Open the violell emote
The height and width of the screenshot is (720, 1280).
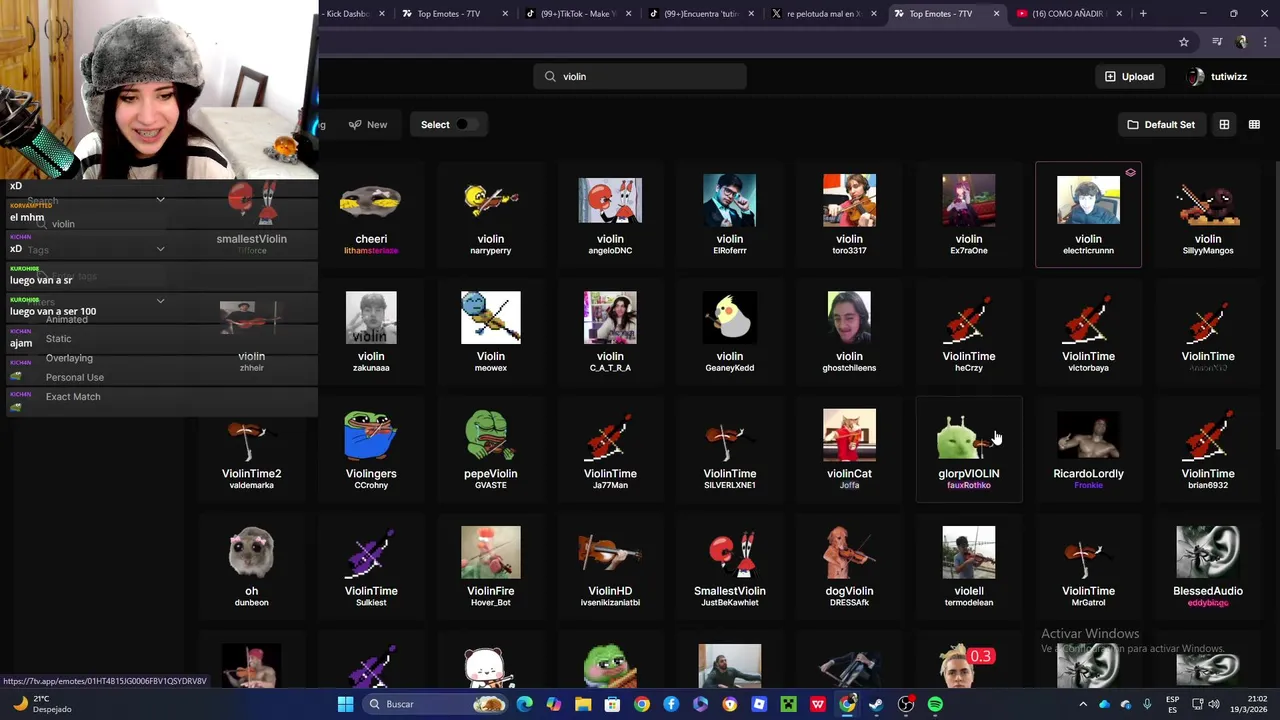click(x=968, y=567)
